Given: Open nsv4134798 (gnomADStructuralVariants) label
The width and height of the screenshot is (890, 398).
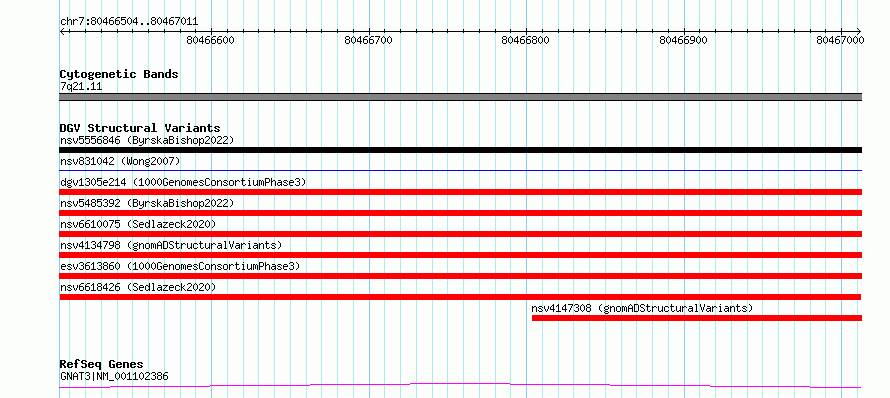Looking at the screenshot, I should coord(171,245).
